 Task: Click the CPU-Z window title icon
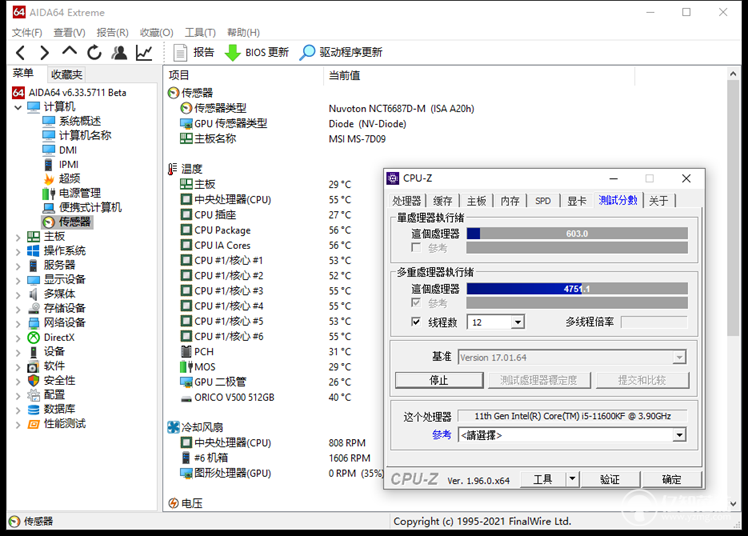pyautogui.click(x=393, y=178)
